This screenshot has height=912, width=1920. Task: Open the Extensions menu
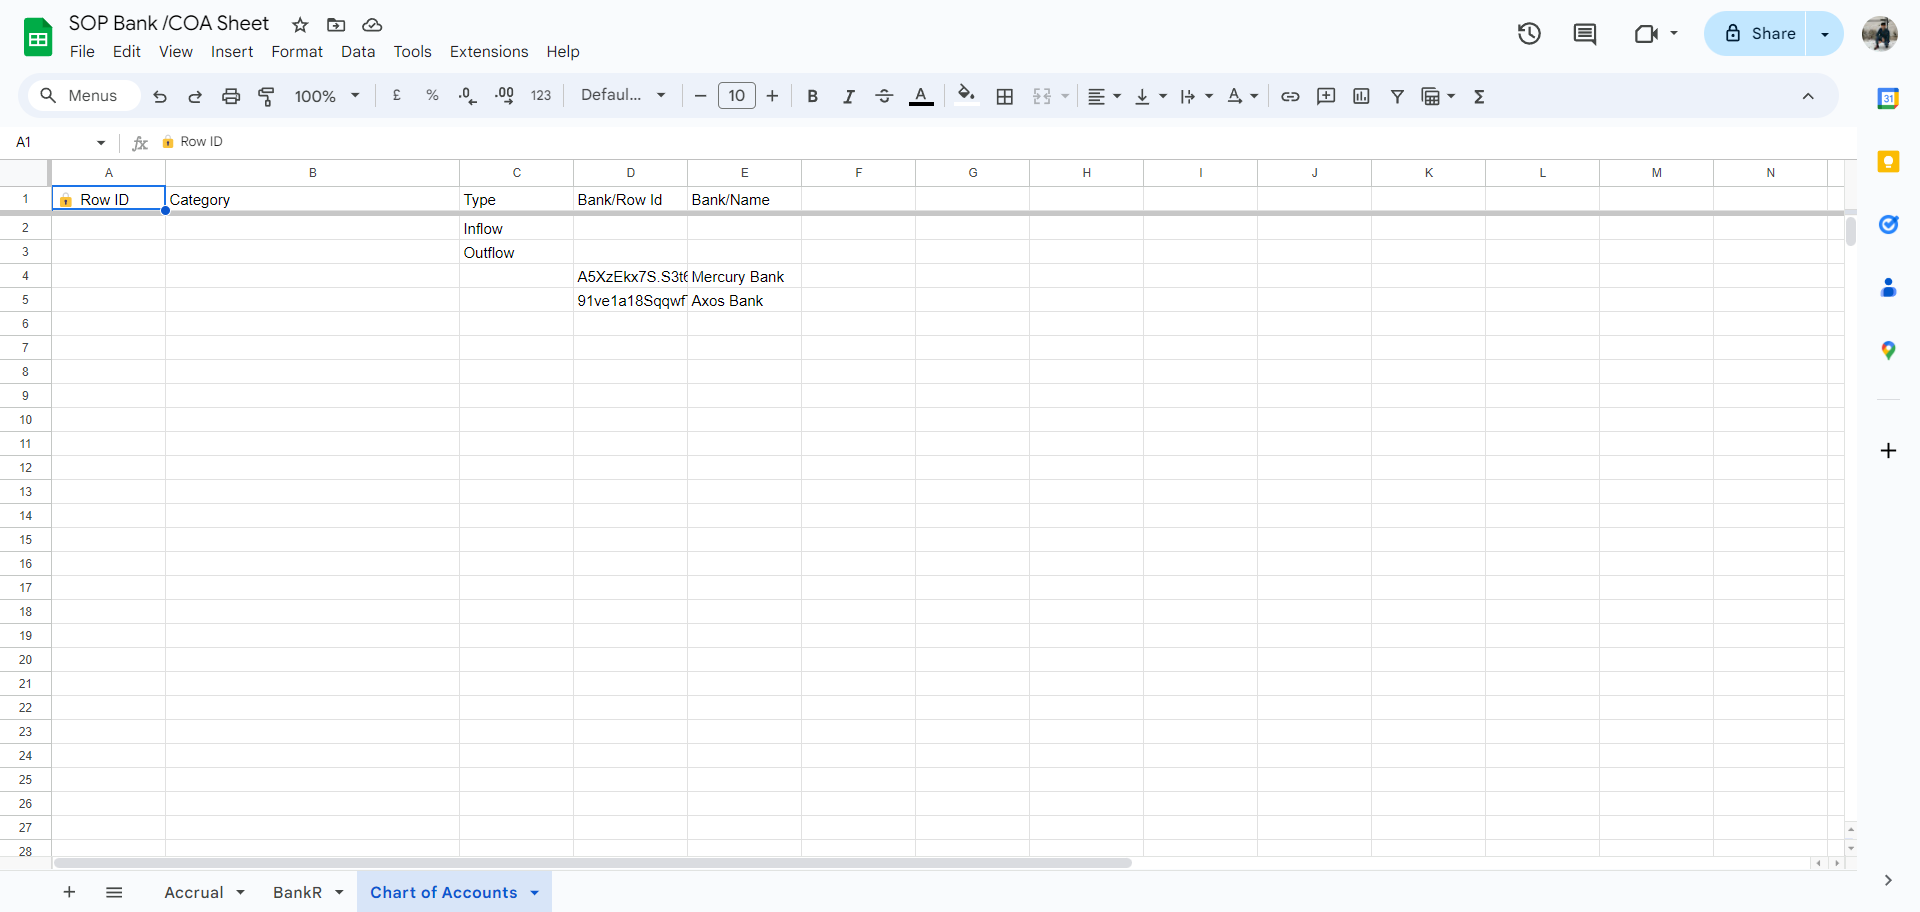point(488,52)
